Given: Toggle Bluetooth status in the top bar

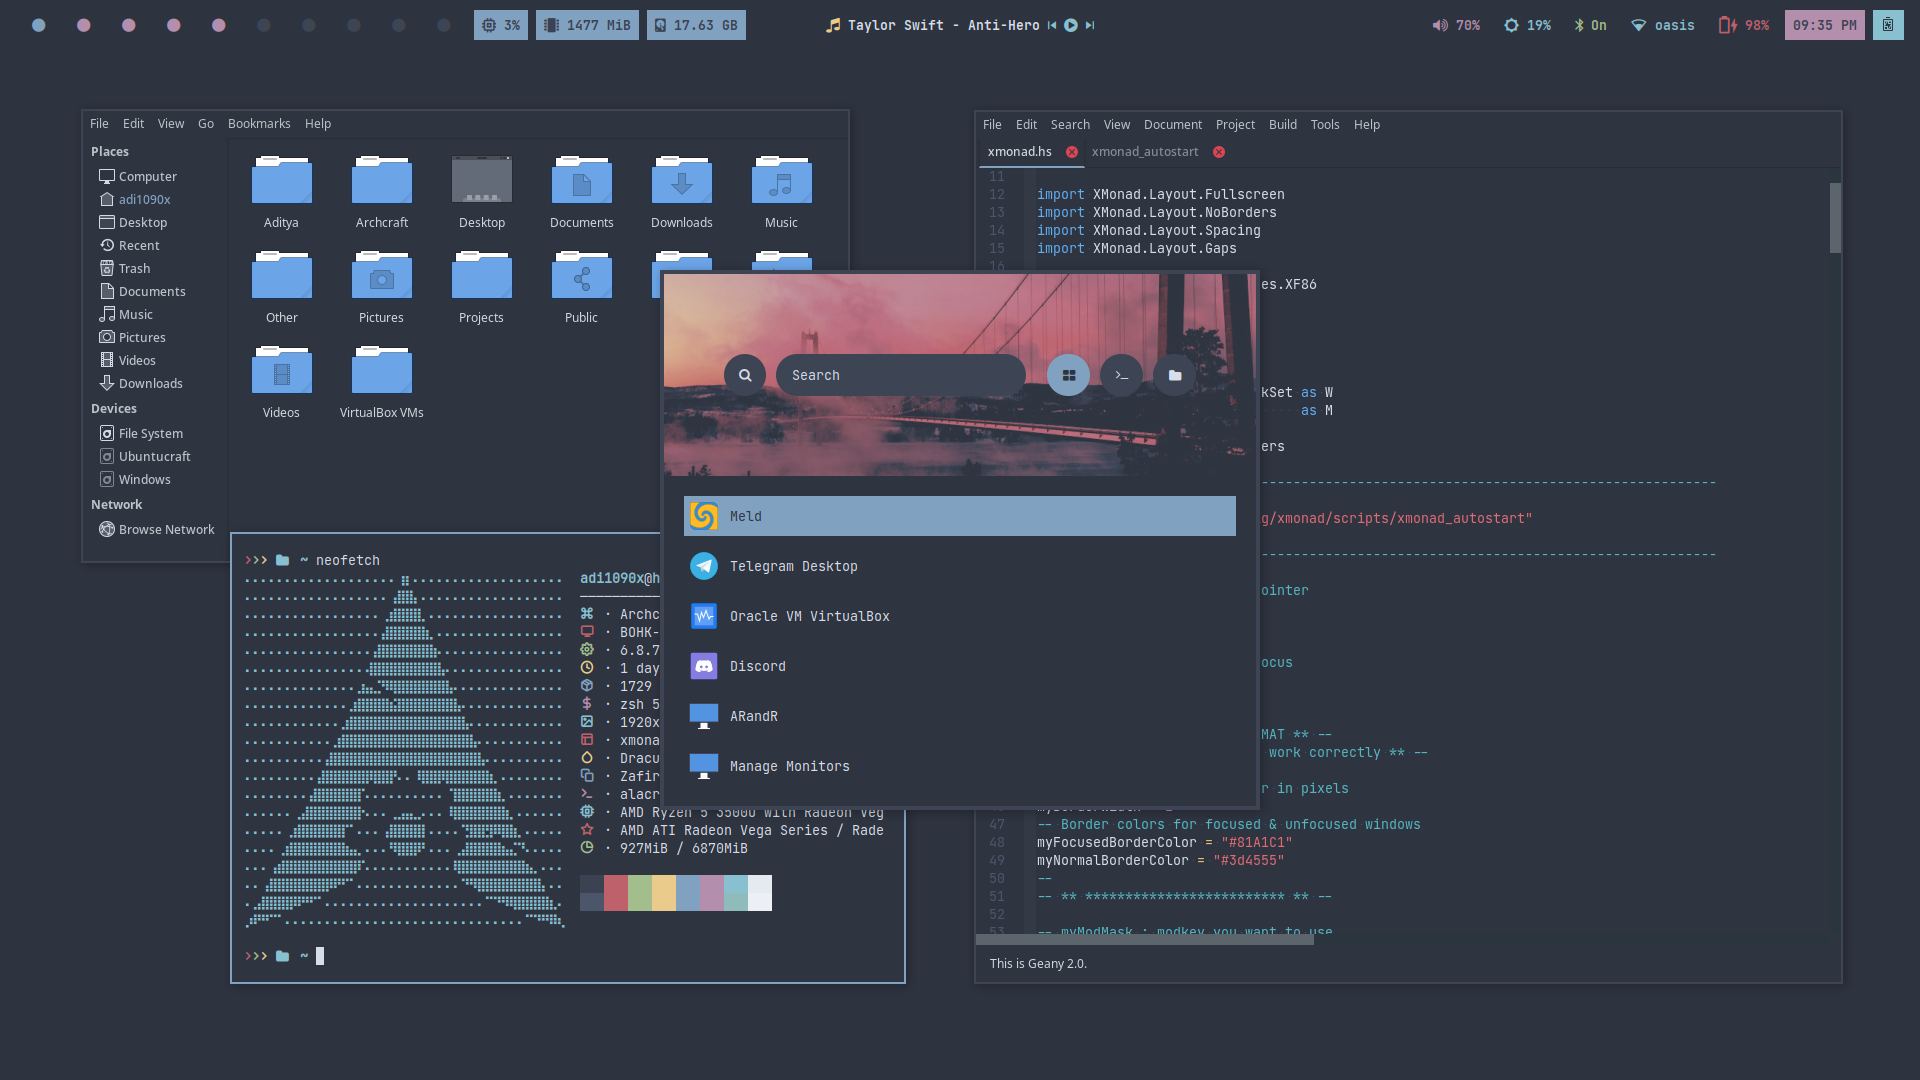Looking at the screenshot, I should [x=1590, y=25].
